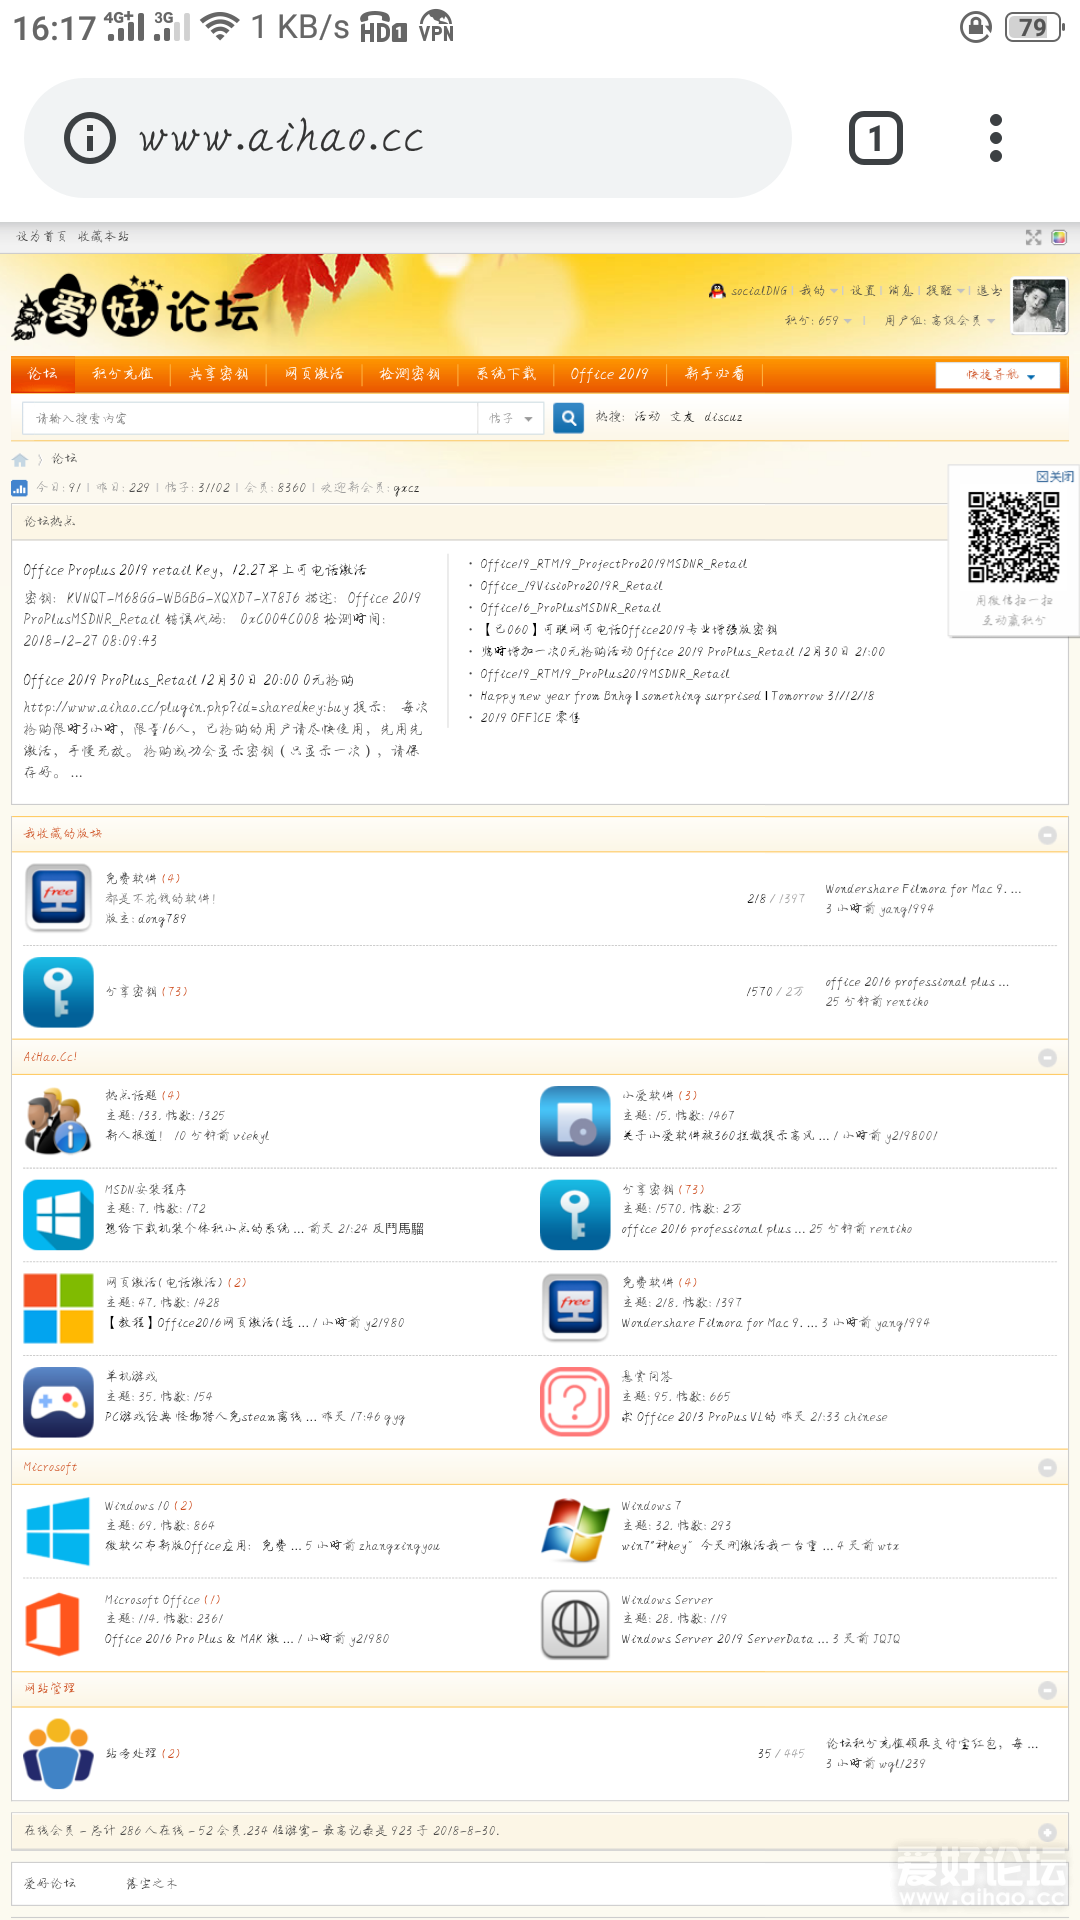Open the user avatar photo
The width and height of the screenshot is (1080, 1920).
(1039, 306)
